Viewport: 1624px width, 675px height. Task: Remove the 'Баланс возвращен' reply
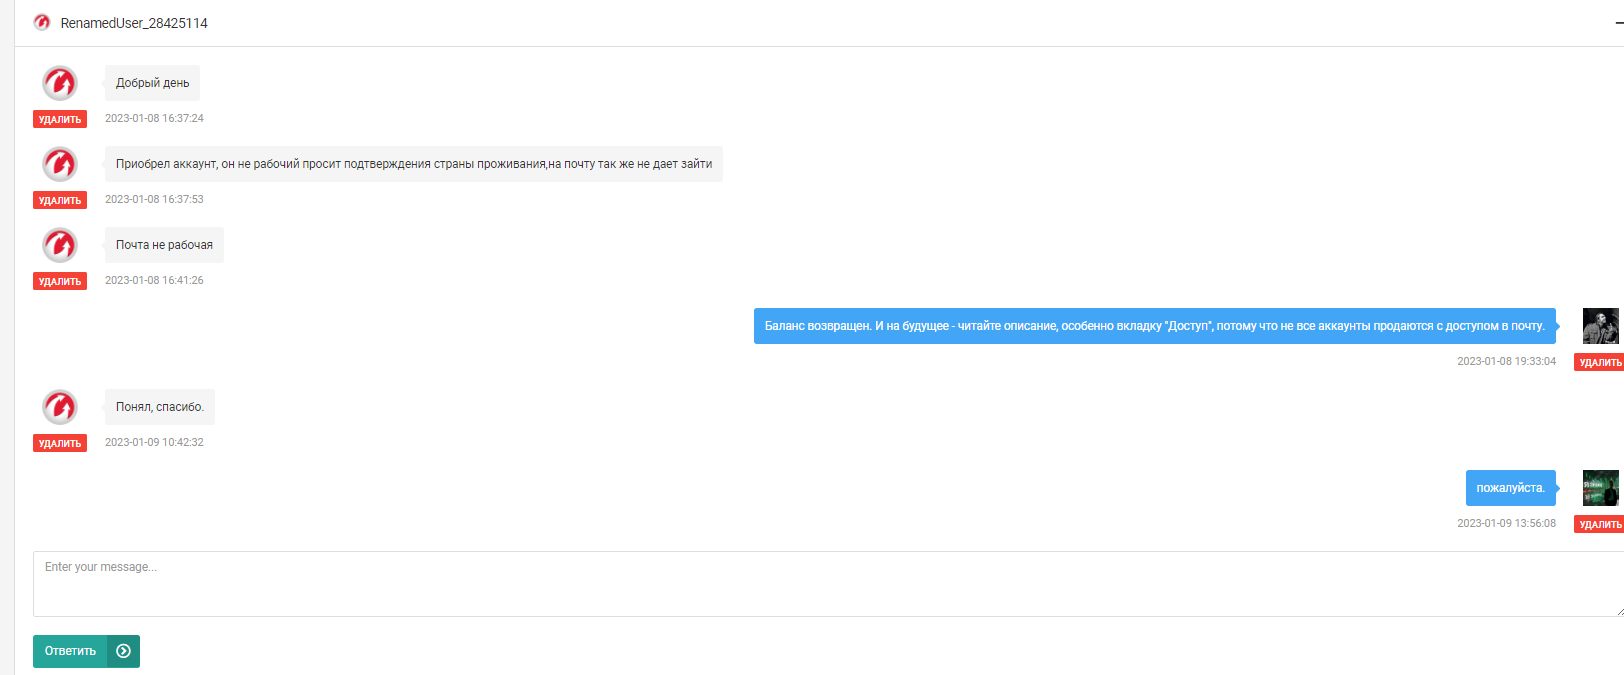coord(1599,362)
